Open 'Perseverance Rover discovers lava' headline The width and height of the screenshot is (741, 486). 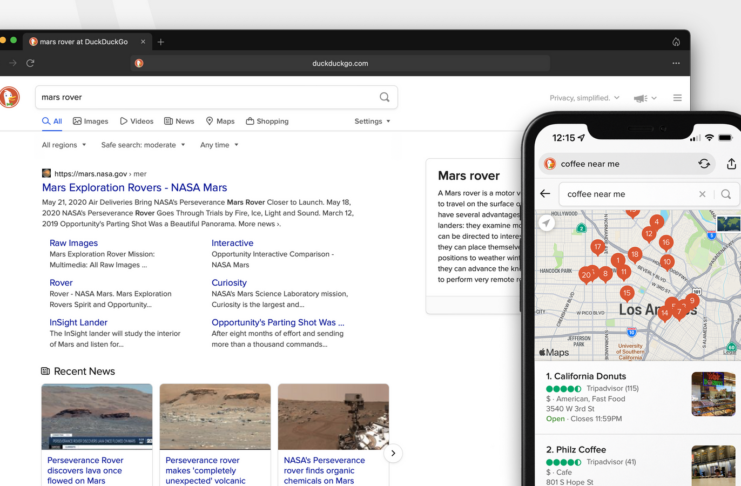[85, 470]
